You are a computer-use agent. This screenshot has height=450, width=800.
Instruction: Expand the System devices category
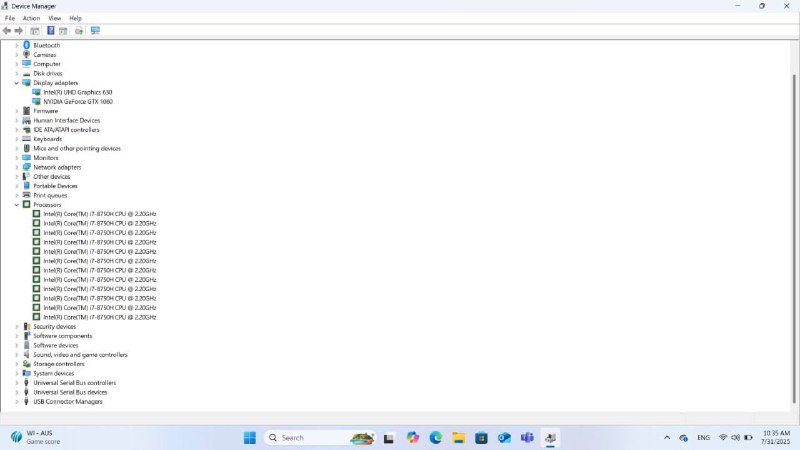16,373
